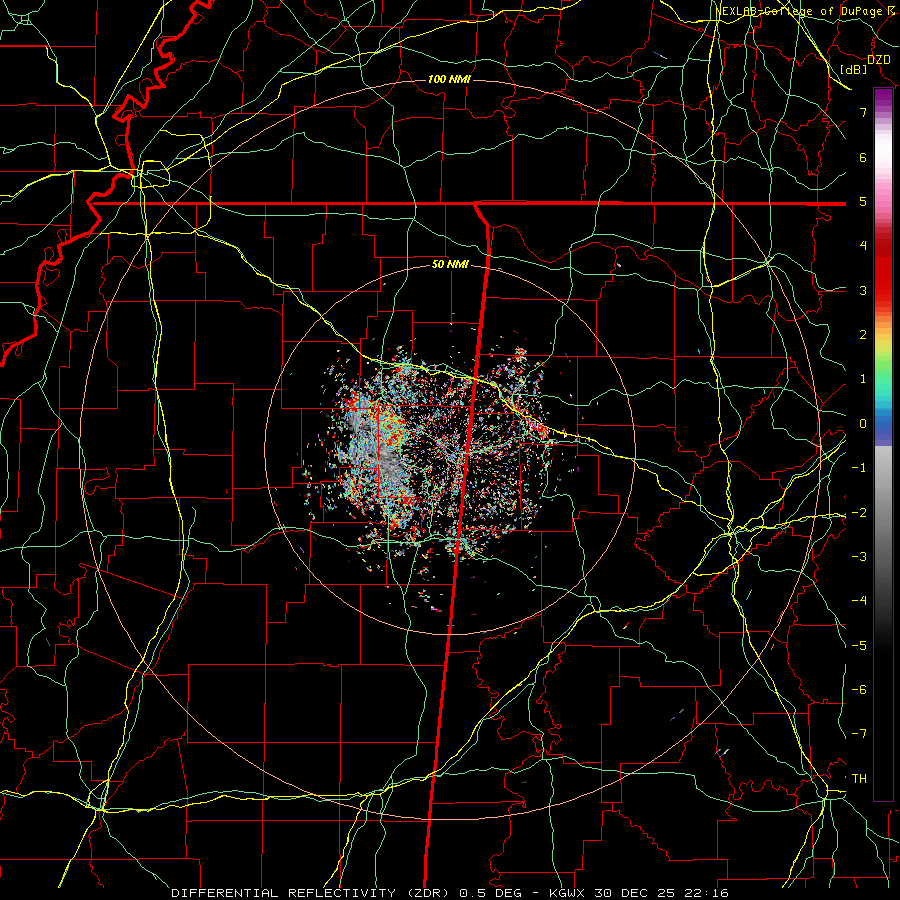Viewport: 900px width, 900px height.
Task: Click the '0.5 DEG' elevation text
Action: click(x=491, y=893)
